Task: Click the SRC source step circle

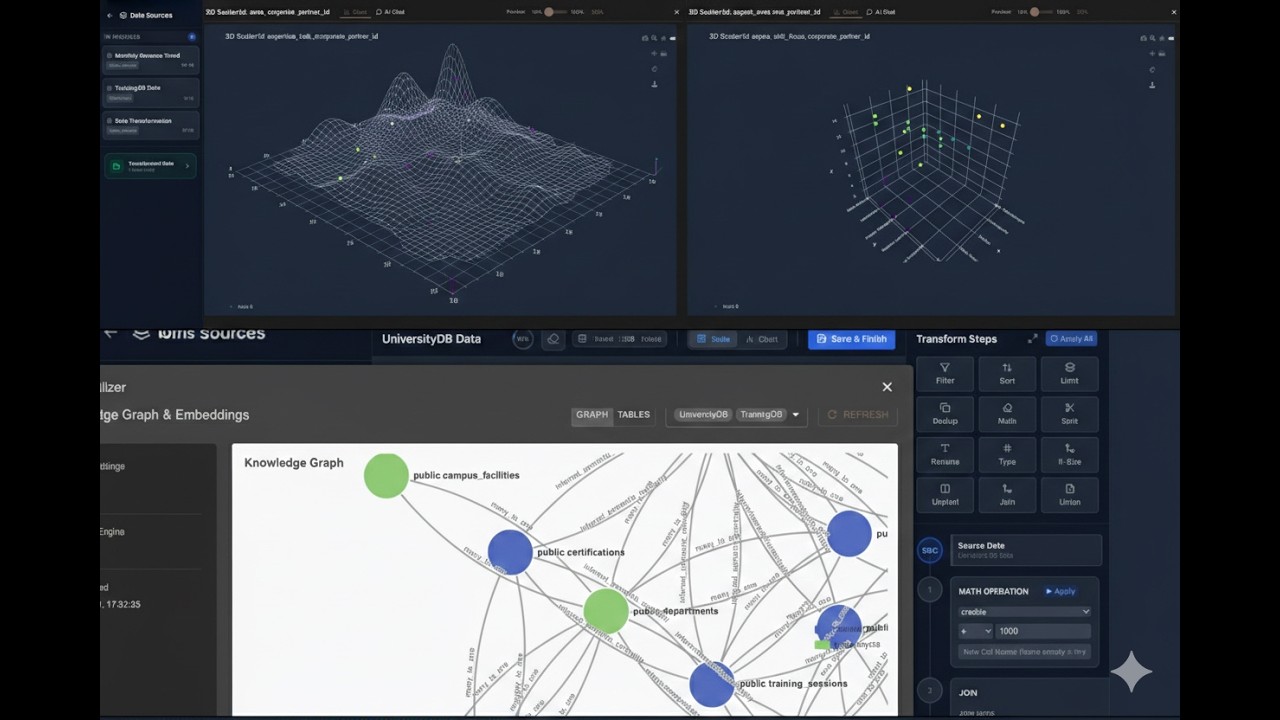Action: (930, 550)
